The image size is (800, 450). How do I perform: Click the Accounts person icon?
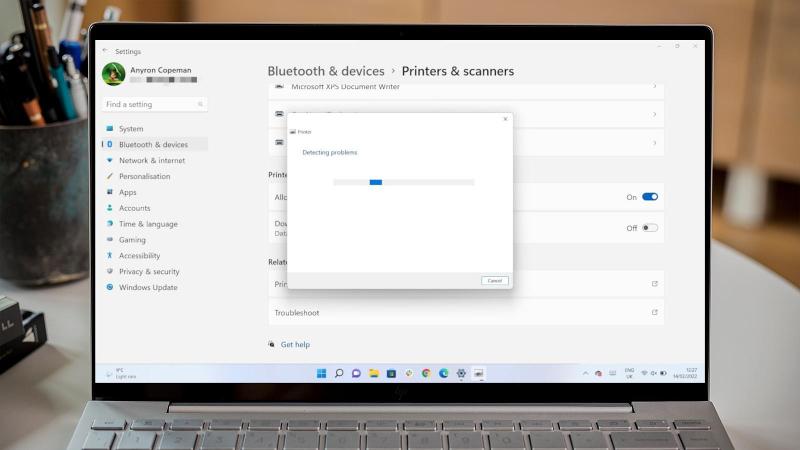click(x=110, y=208)
